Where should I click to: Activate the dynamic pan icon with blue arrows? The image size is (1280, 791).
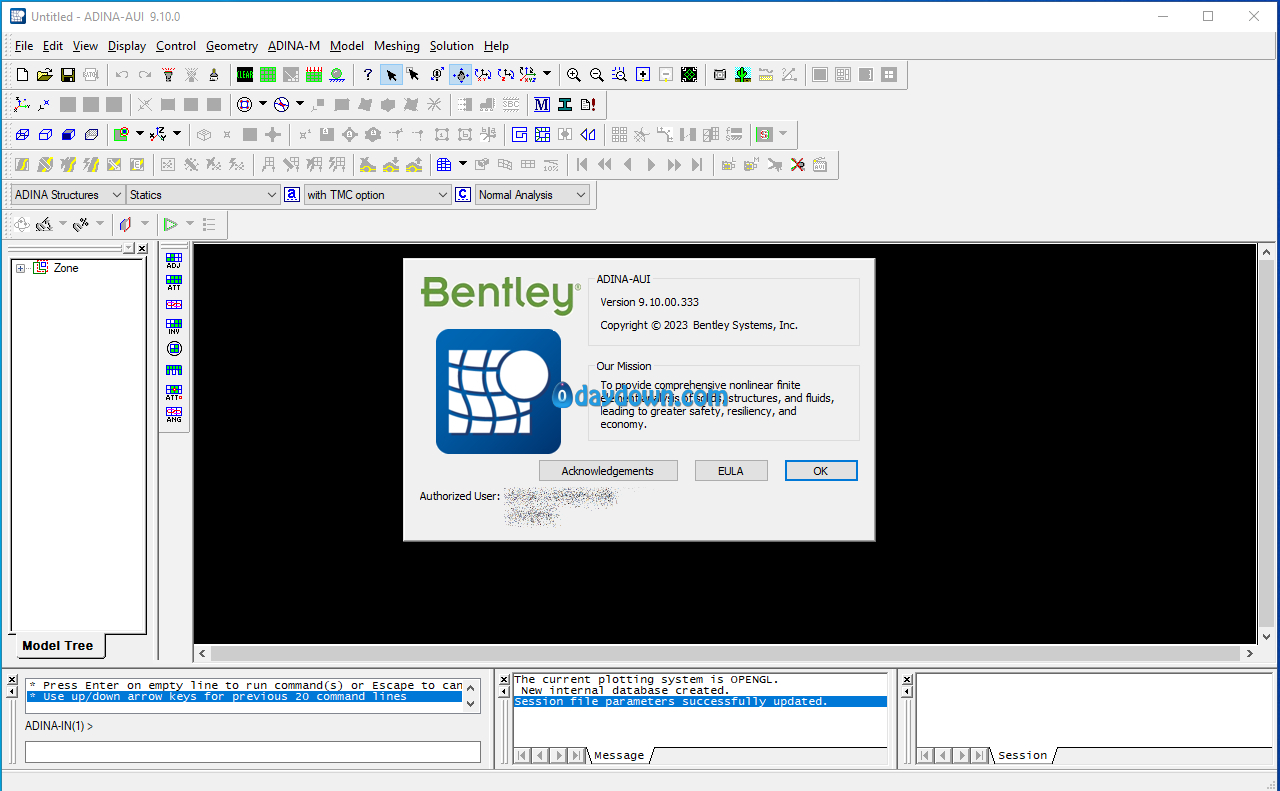[460, 75]
